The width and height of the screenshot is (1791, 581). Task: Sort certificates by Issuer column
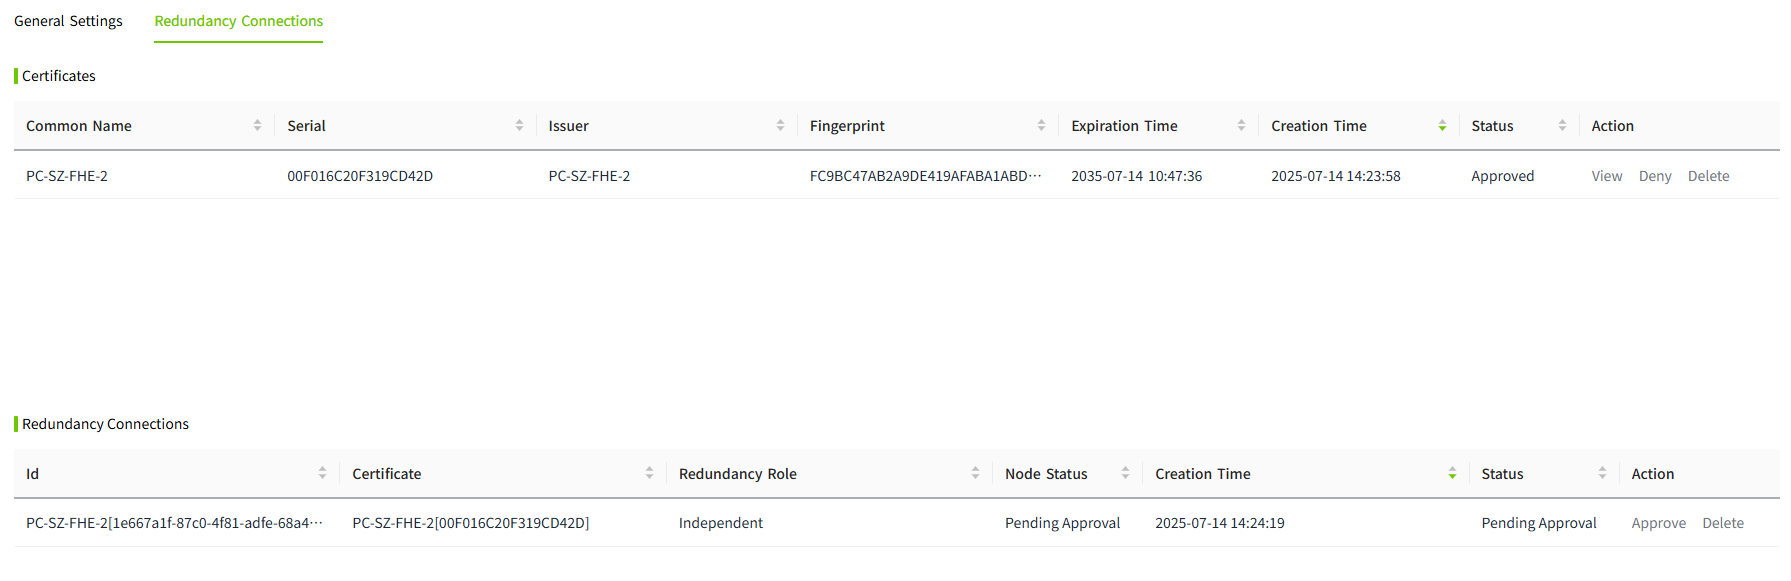click(780, 126)
